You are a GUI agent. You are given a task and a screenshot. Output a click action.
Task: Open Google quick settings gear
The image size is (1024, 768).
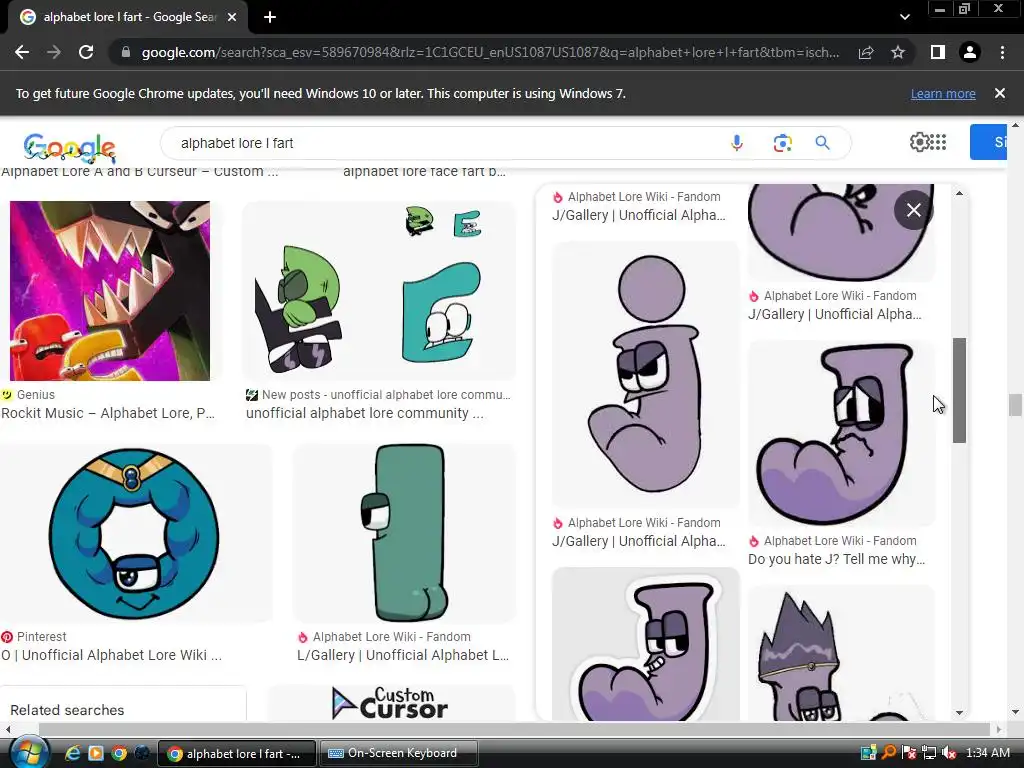pos(919,142)
